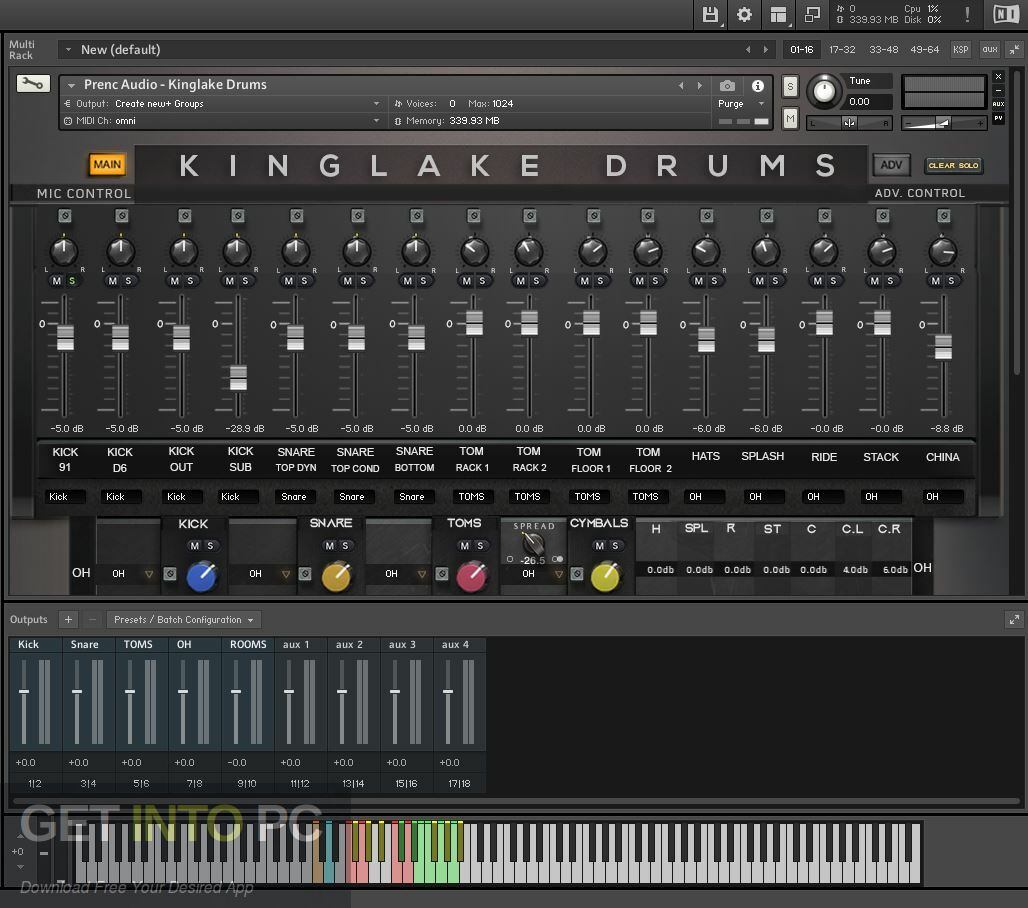Screen dimensions: 1028x908
Task: Click the Kick output channel fader
Action: tap(24, 692)
